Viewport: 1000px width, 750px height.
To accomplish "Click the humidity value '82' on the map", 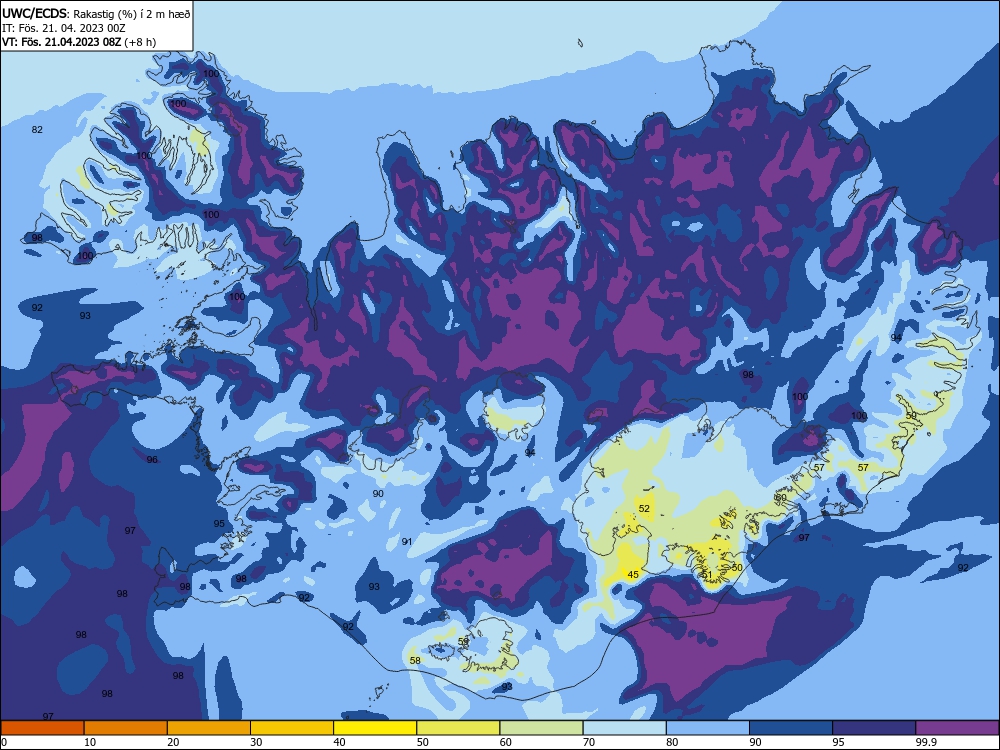I will tap(37, 129).
